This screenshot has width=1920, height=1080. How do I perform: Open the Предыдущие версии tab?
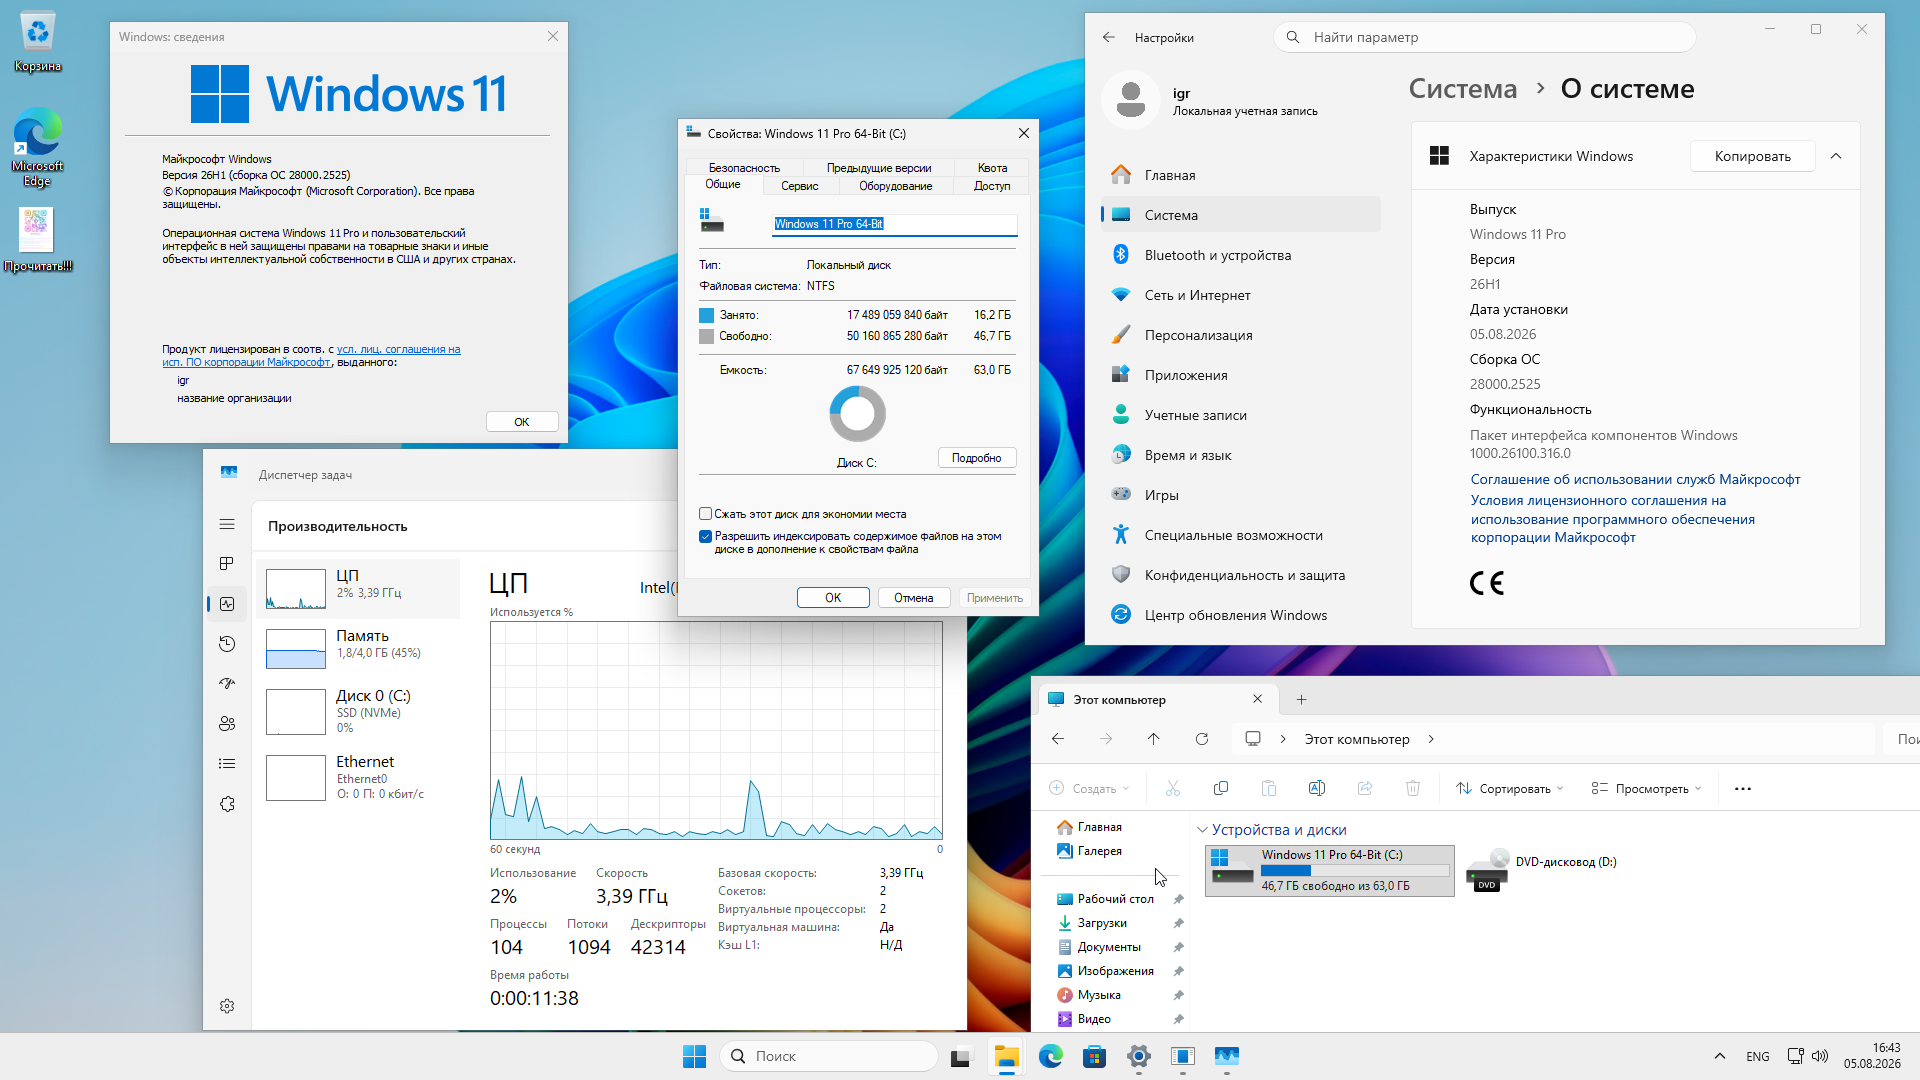[879, 167]
